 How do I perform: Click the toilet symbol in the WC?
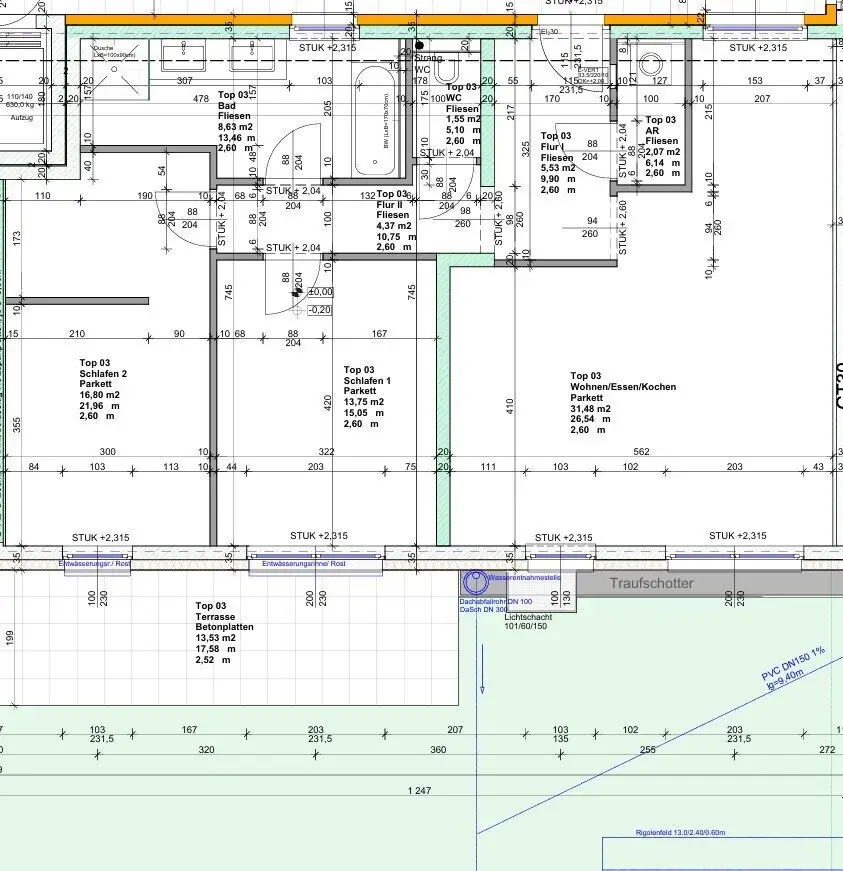[446, 69]
